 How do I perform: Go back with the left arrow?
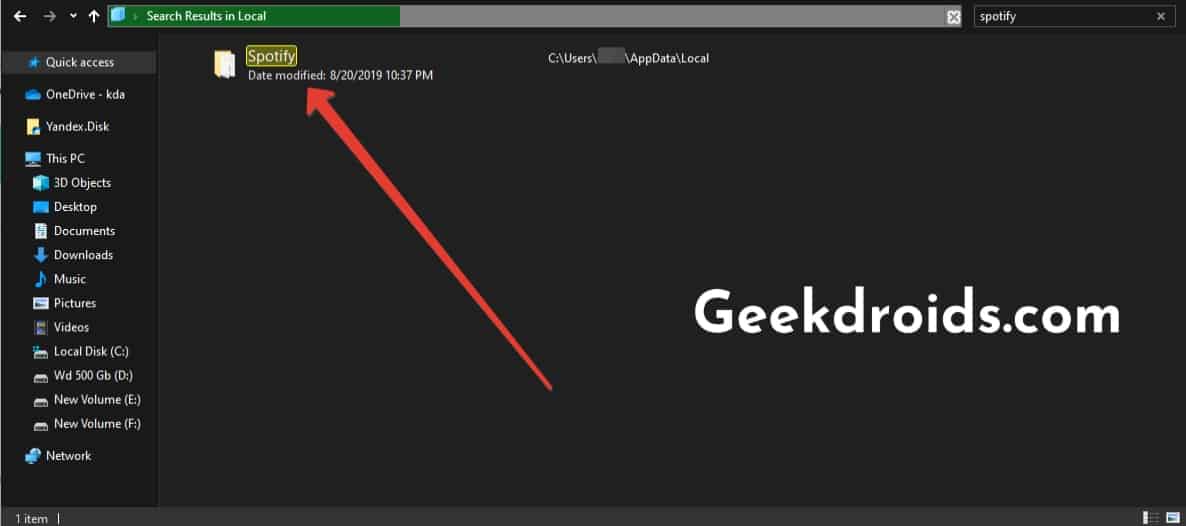coord(20,16)
